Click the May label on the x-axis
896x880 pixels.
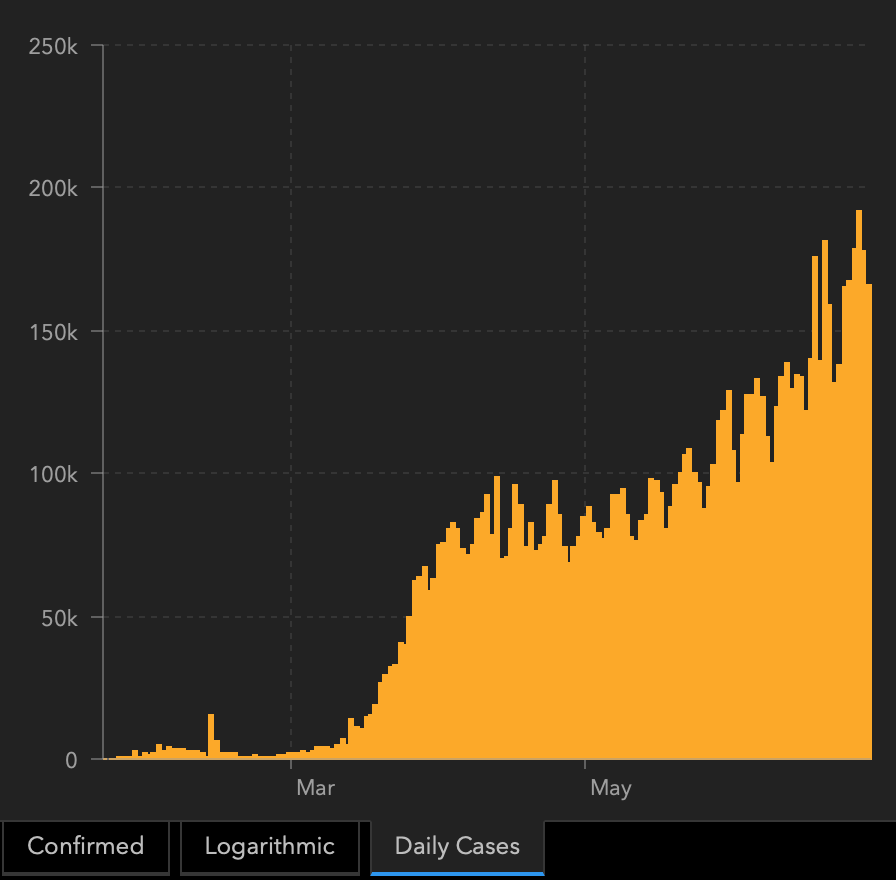(x=610, y=788)
